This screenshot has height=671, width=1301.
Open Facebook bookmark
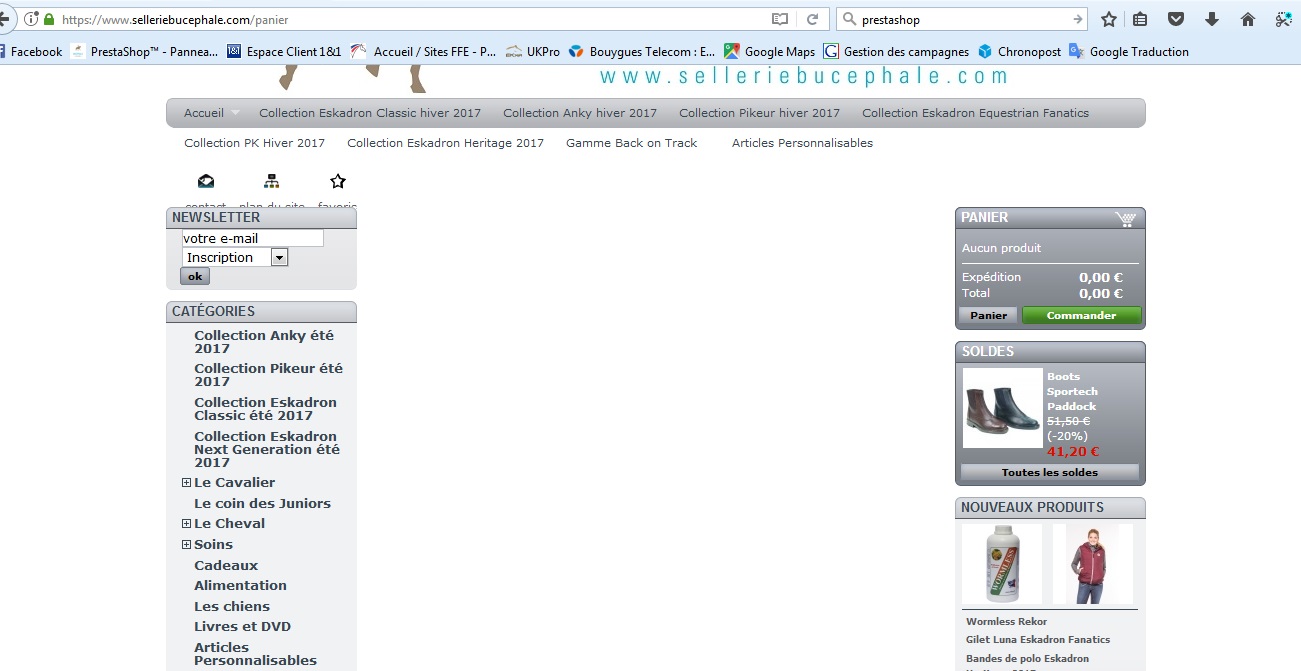31,51
